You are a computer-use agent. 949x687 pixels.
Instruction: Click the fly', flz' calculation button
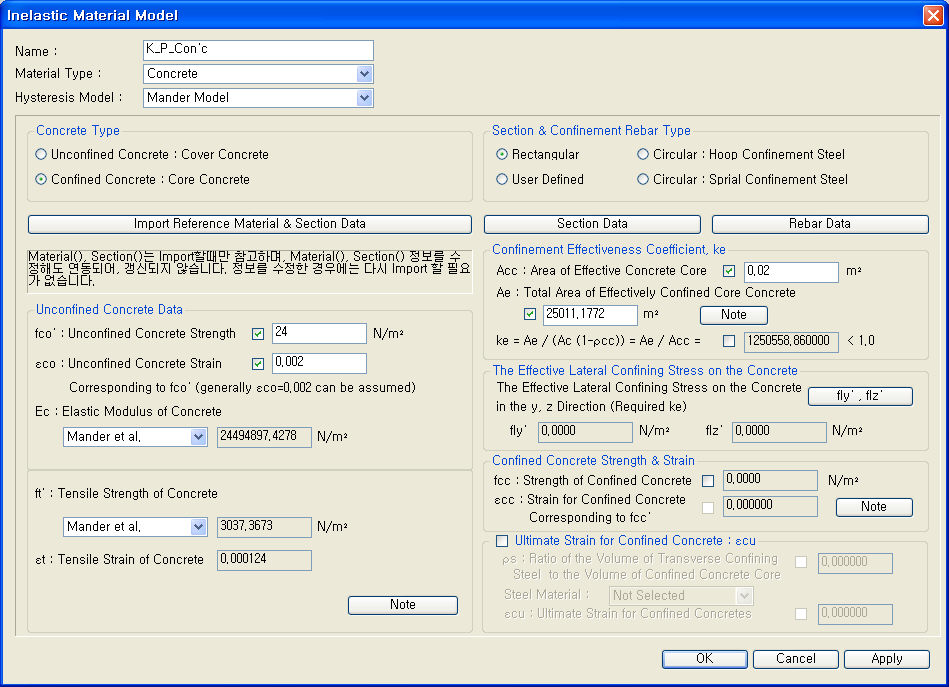click(860, 396)
